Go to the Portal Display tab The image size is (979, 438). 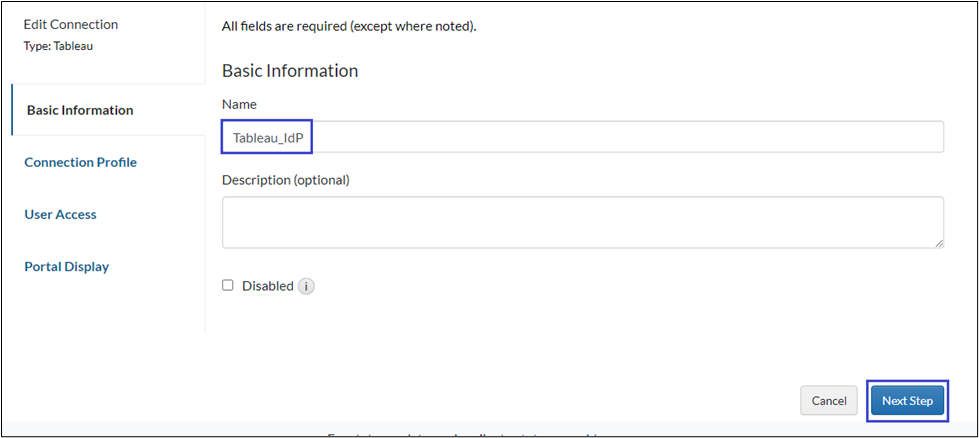pos(67,266)
